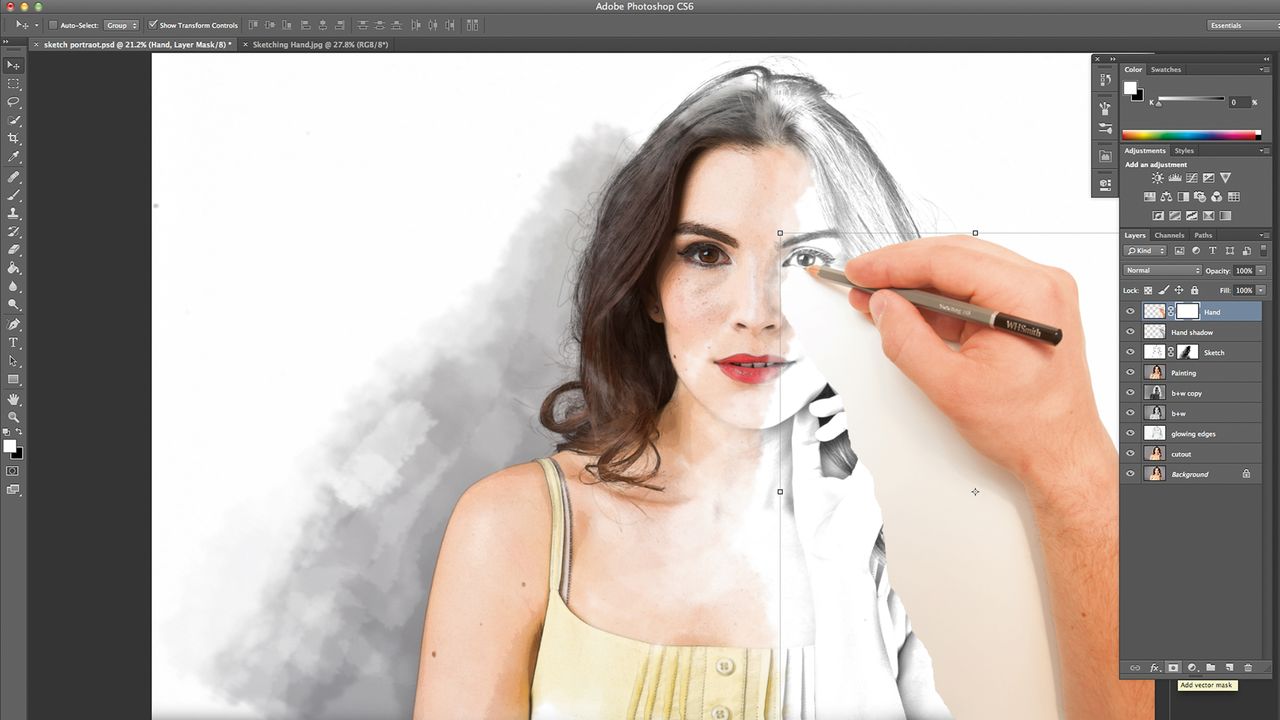
Task: Open the Color panel options menu
Action: pyautogui.click(x=1264, y=70)
